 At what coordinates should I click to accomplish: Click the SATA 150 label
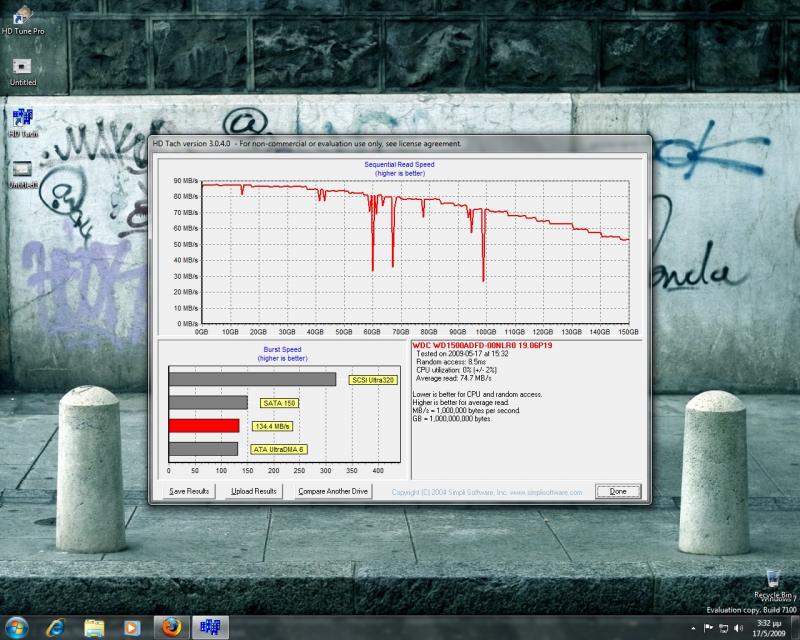279,403
